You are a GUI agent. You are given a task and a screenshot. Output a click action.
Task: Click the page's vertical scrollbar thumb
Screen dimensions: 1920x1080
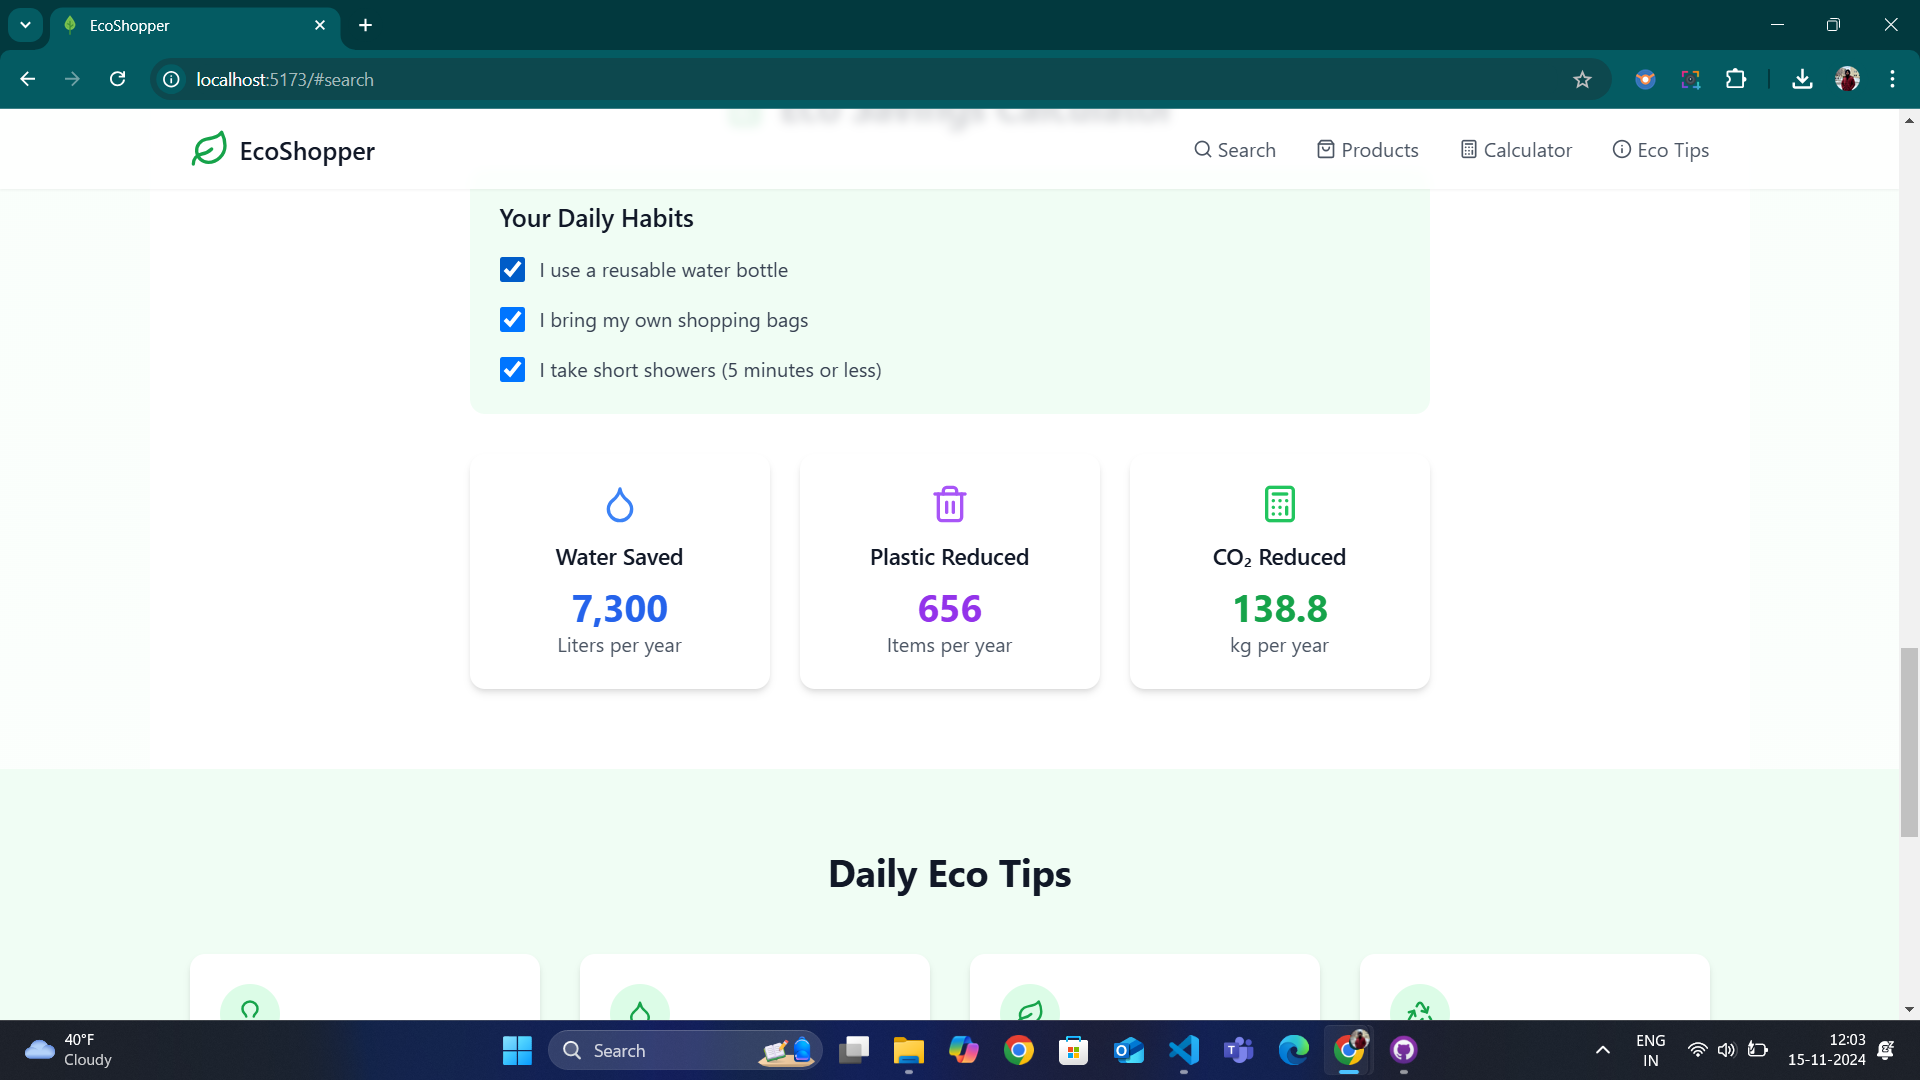(1909, 742)
